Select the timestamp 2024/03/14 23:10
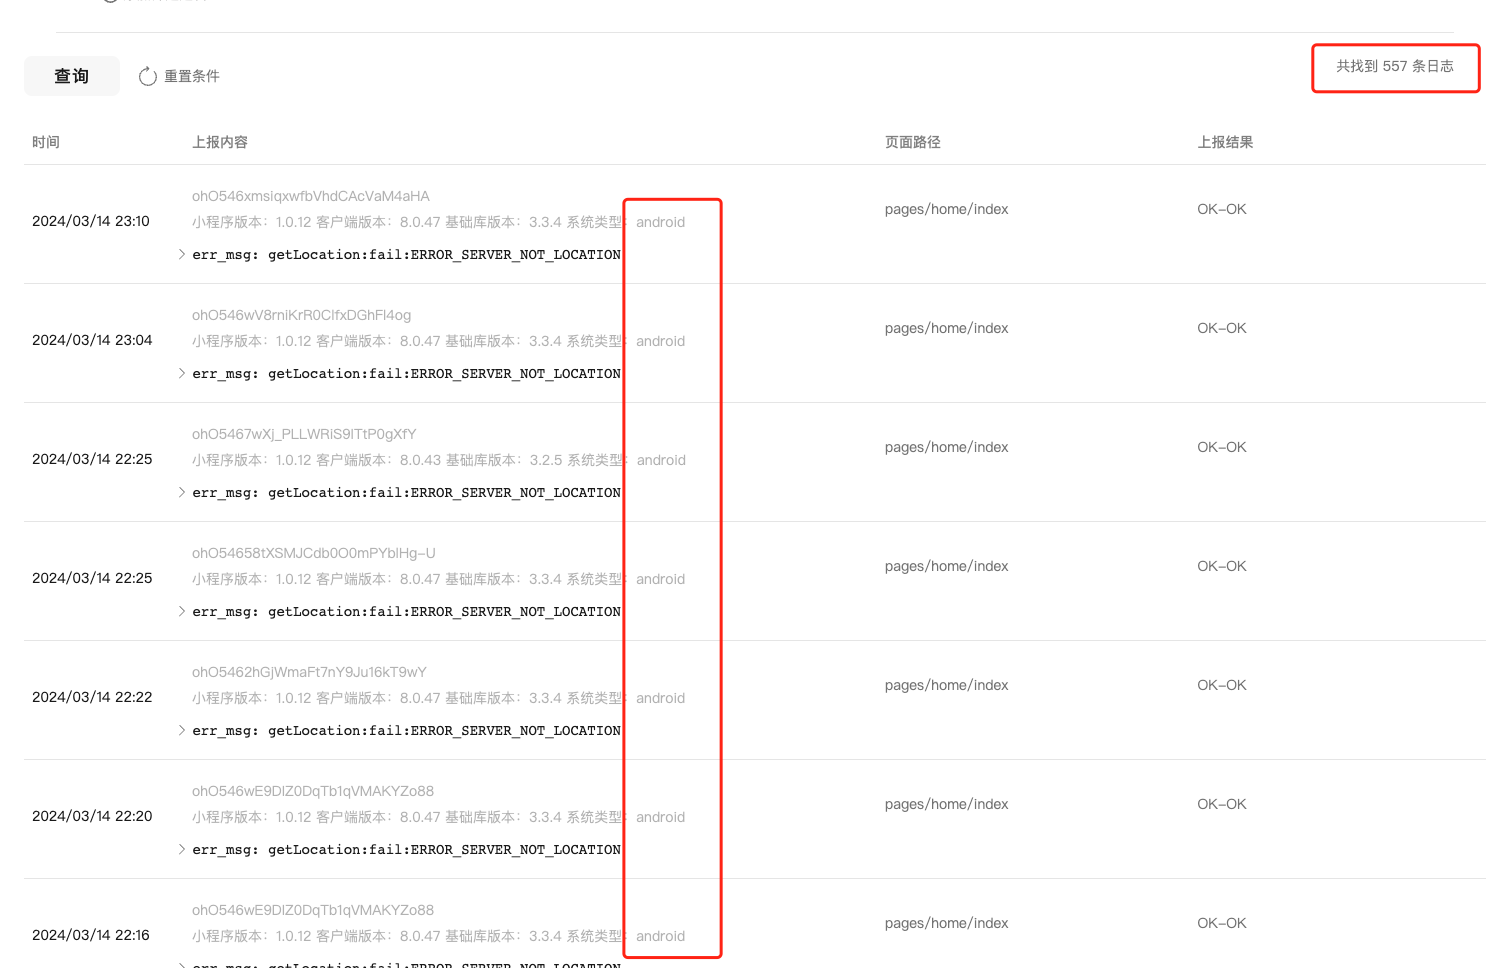This screenshot has height=968, width=1509. [91, 221]
